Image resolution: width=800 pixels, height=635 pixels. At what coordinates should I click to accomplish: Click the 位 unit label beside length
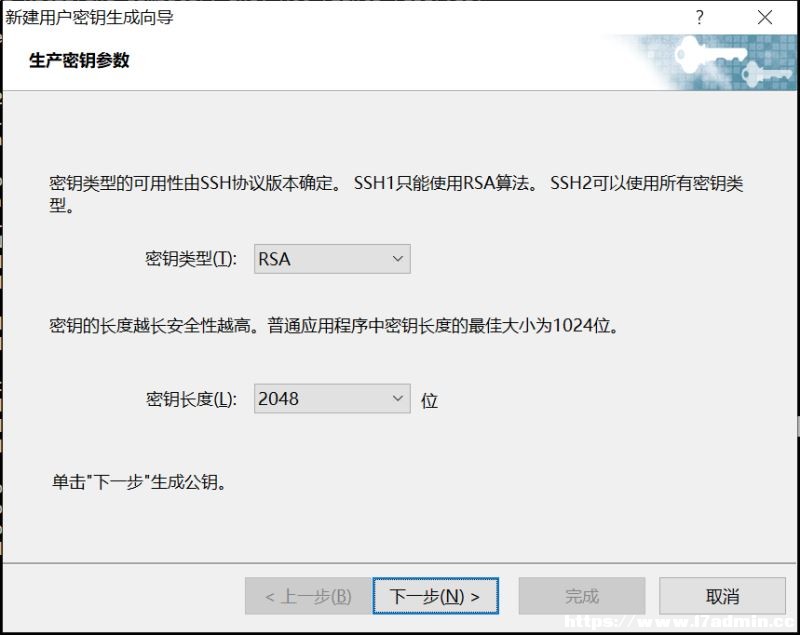pos(429,401)
